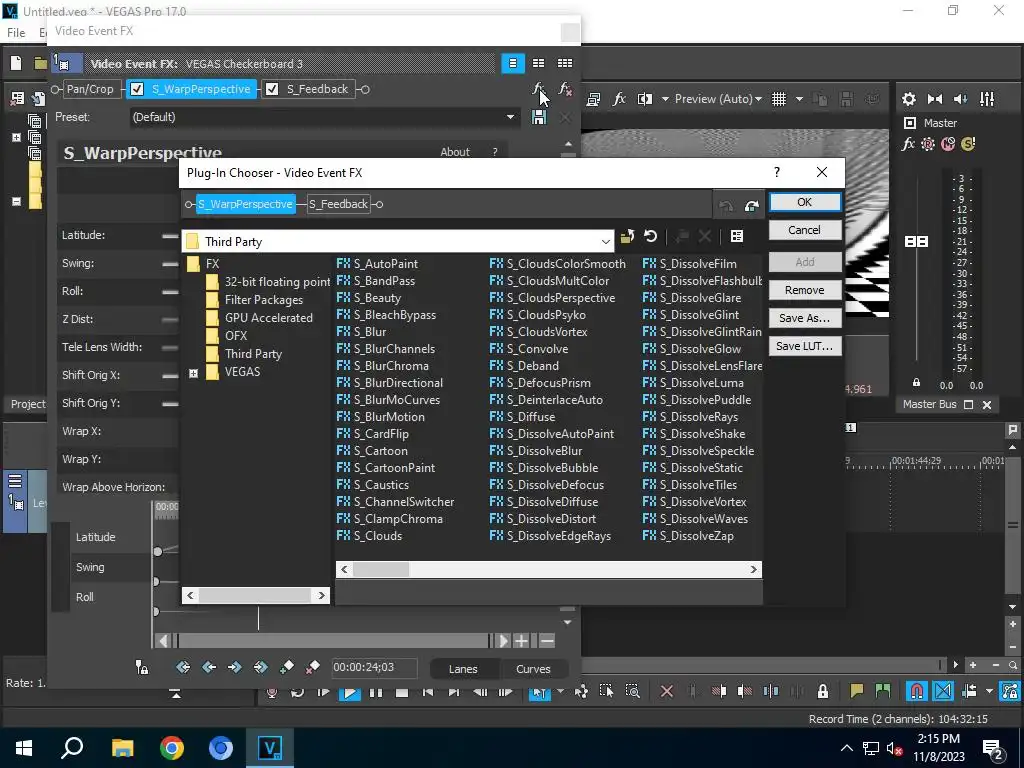Switch FX window to large grid view

tap(565, 63)
